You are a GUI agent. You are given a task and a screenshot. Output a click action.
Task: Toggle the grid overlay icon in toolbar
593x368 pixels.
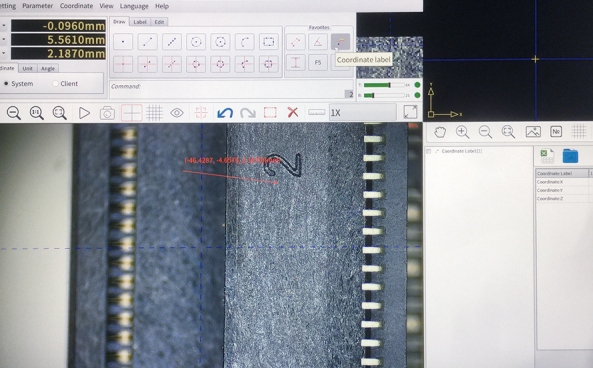coord(154,113)
